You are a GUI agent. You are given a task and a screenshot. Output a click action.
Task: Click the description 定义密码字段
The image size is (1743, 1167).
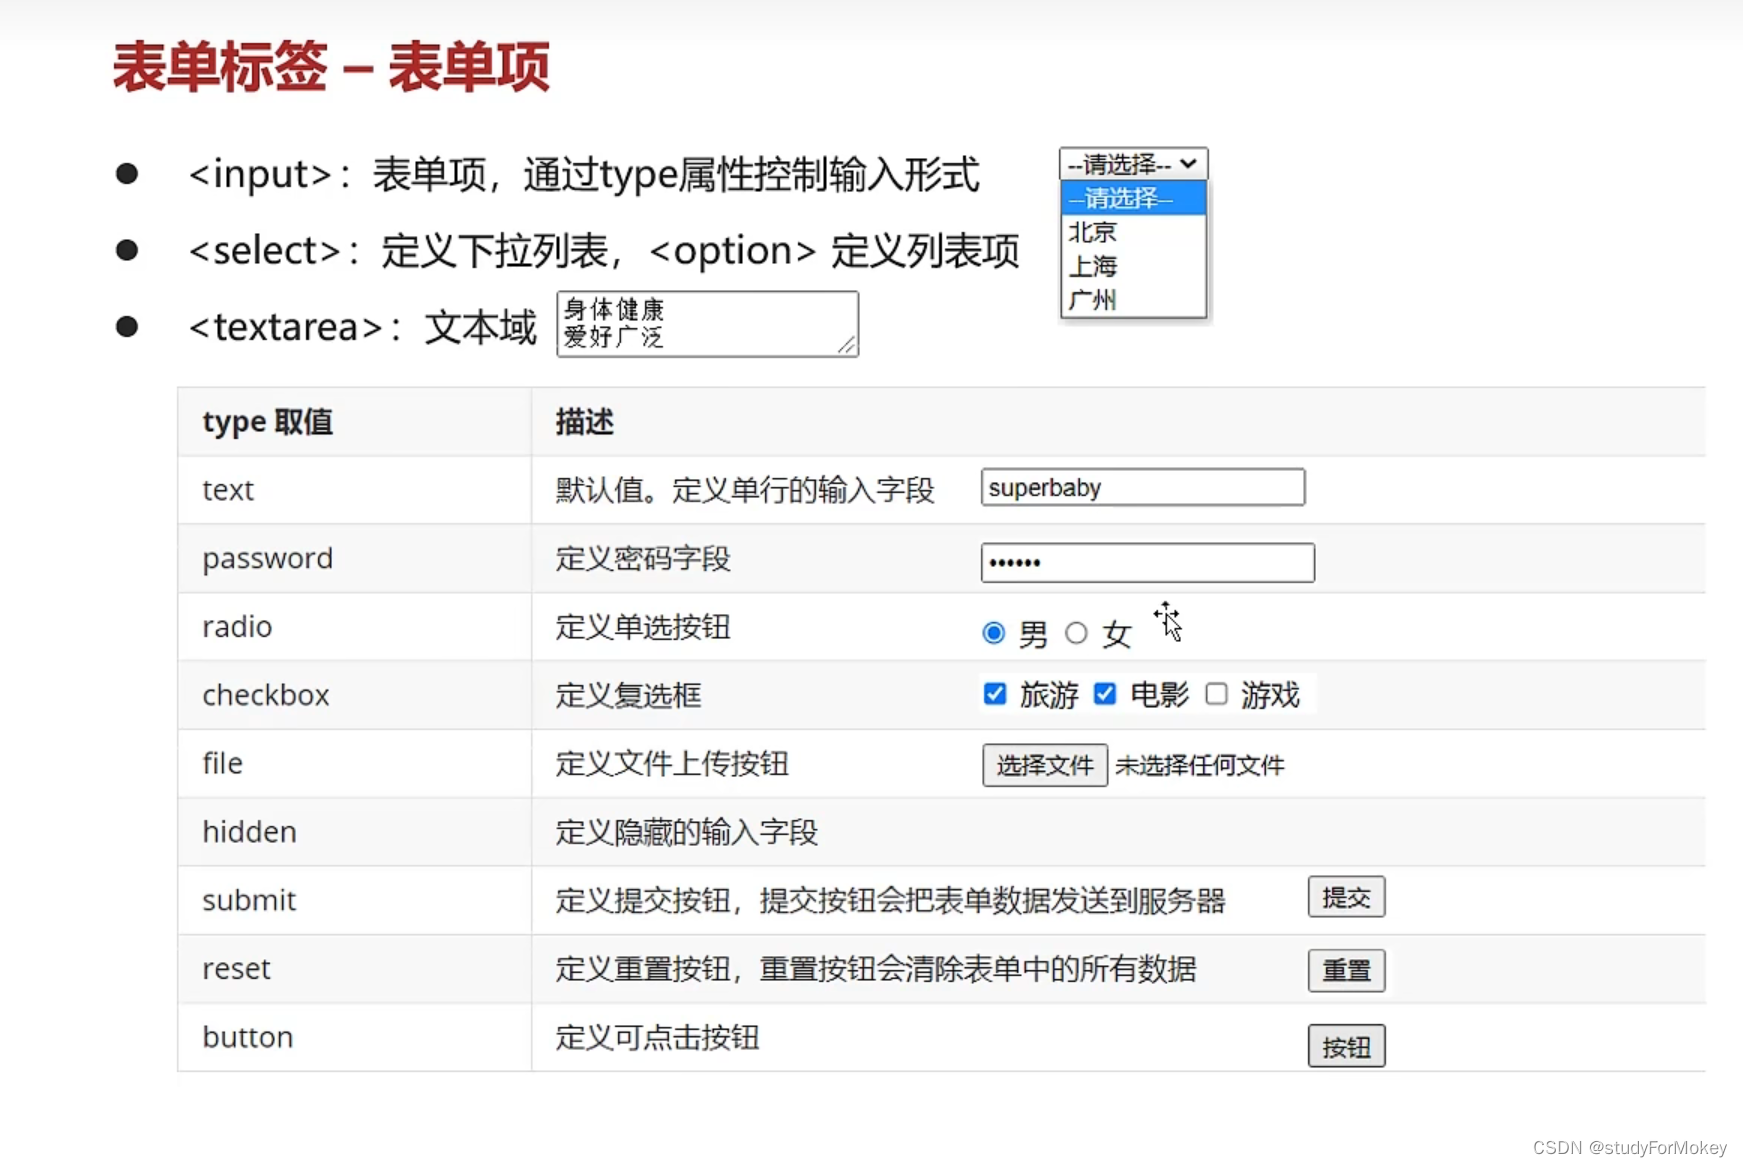[x=643, y=559]
